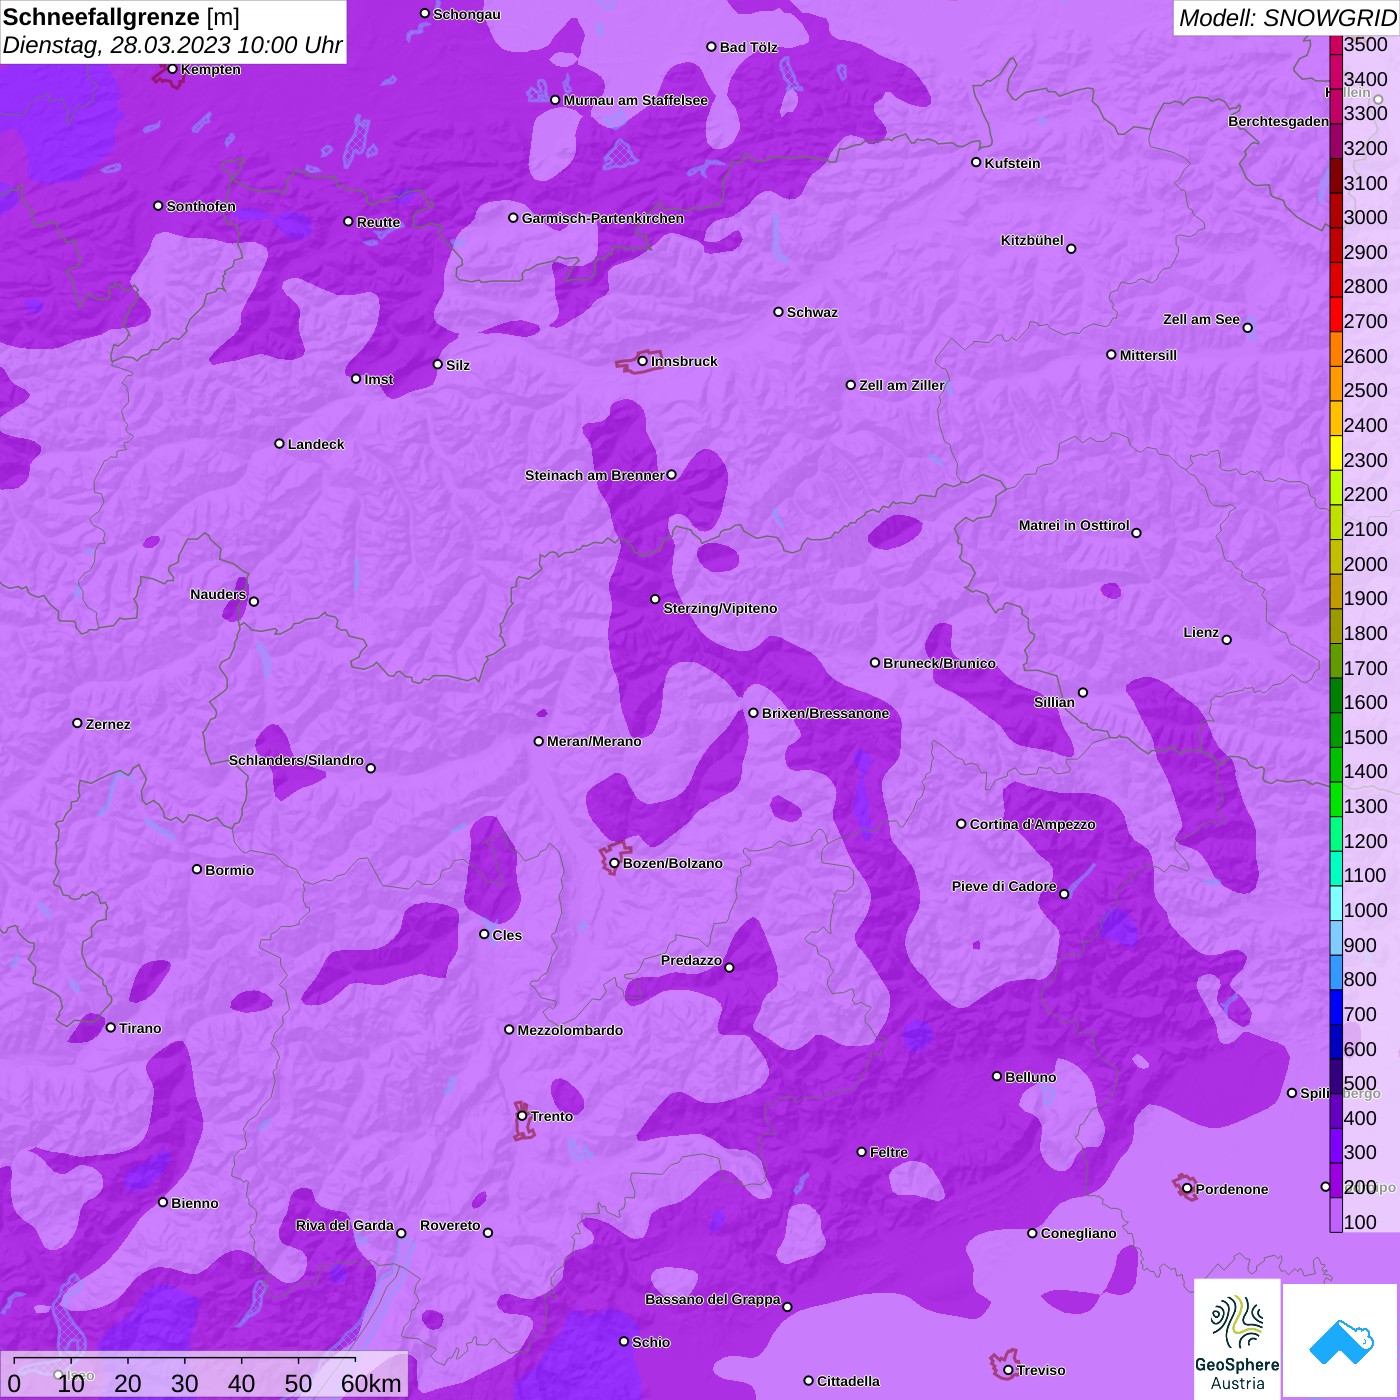Click the 60km scale bar label
The width and height of the screenshot is (1400, 1400).
371,1383
